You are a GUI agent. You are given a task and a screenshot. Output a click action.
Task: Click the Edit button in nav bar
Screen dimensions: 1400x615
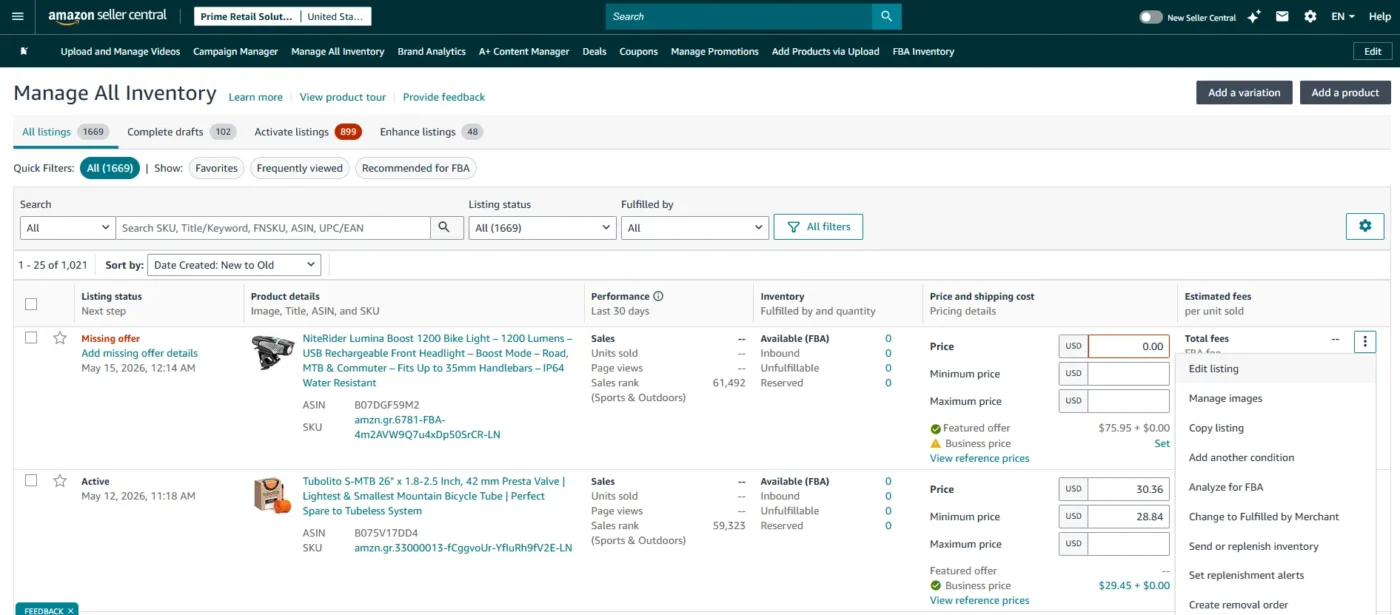pos(1373,51)
